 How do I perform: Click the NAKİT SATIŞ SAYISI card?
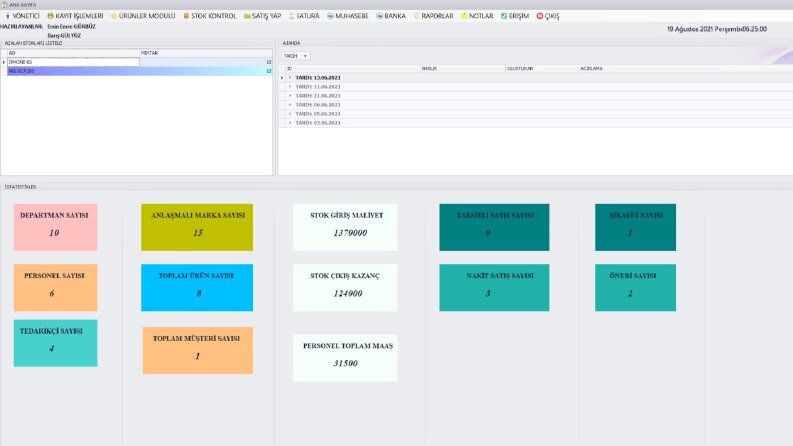(494, 287)
